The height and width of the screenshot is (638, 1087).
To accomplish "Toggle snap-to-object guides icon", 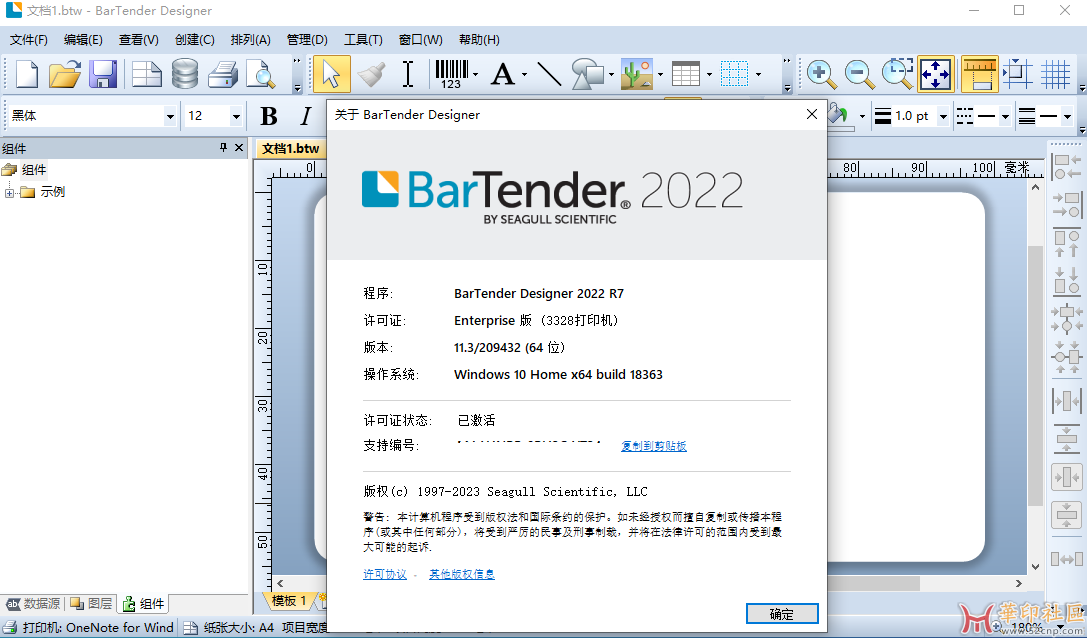I will click(x=1018, y=74).
